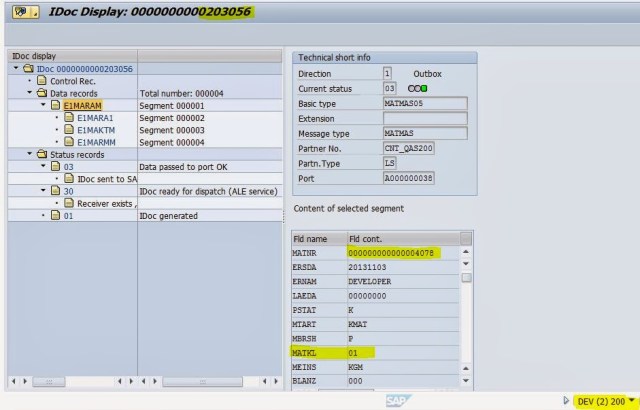Viewport: 640px width, 410px height.
Task: Click the 'Fld cont.' column header
Action: (403, 239)
